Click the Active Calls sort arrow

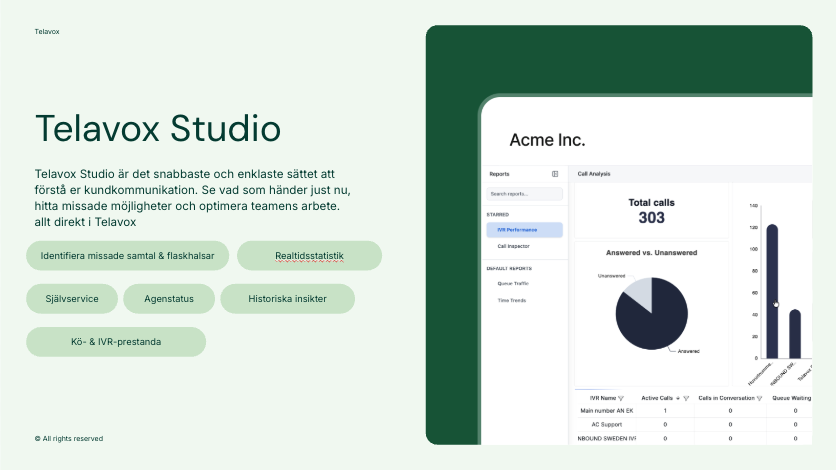point(678,398)
